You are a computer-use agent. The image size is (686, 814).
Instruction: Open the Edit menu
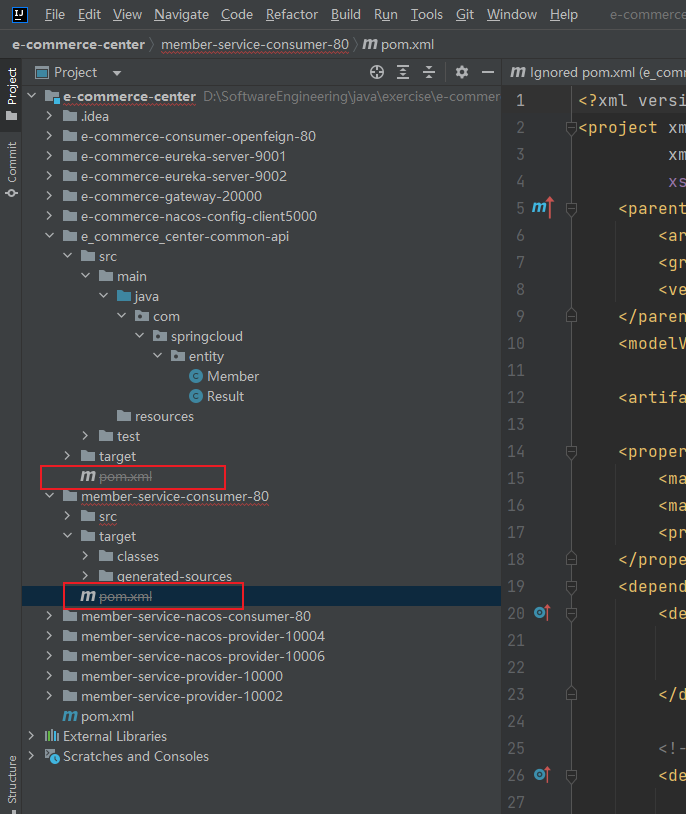pyautogui.click(x=89, y=15)
